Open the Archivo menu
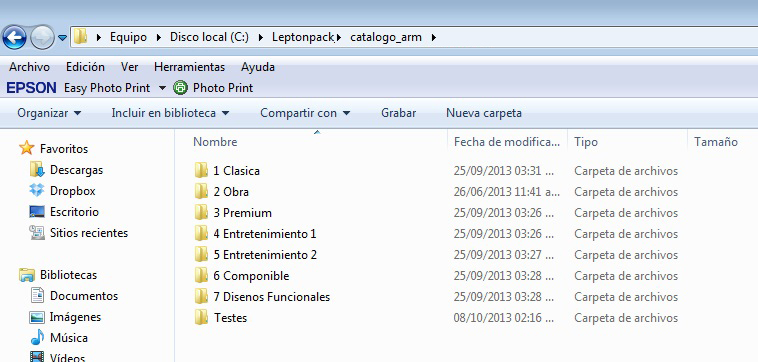758x362 pixels. (x=29, y=67)
